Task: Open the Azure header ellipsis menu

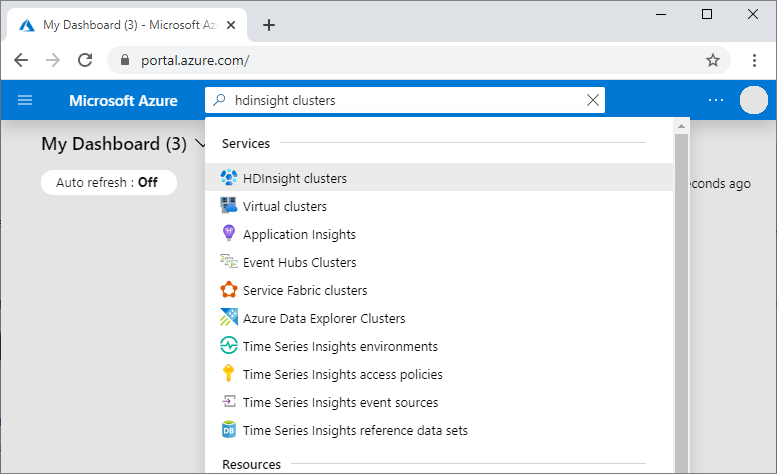Action: click(716, 100)
